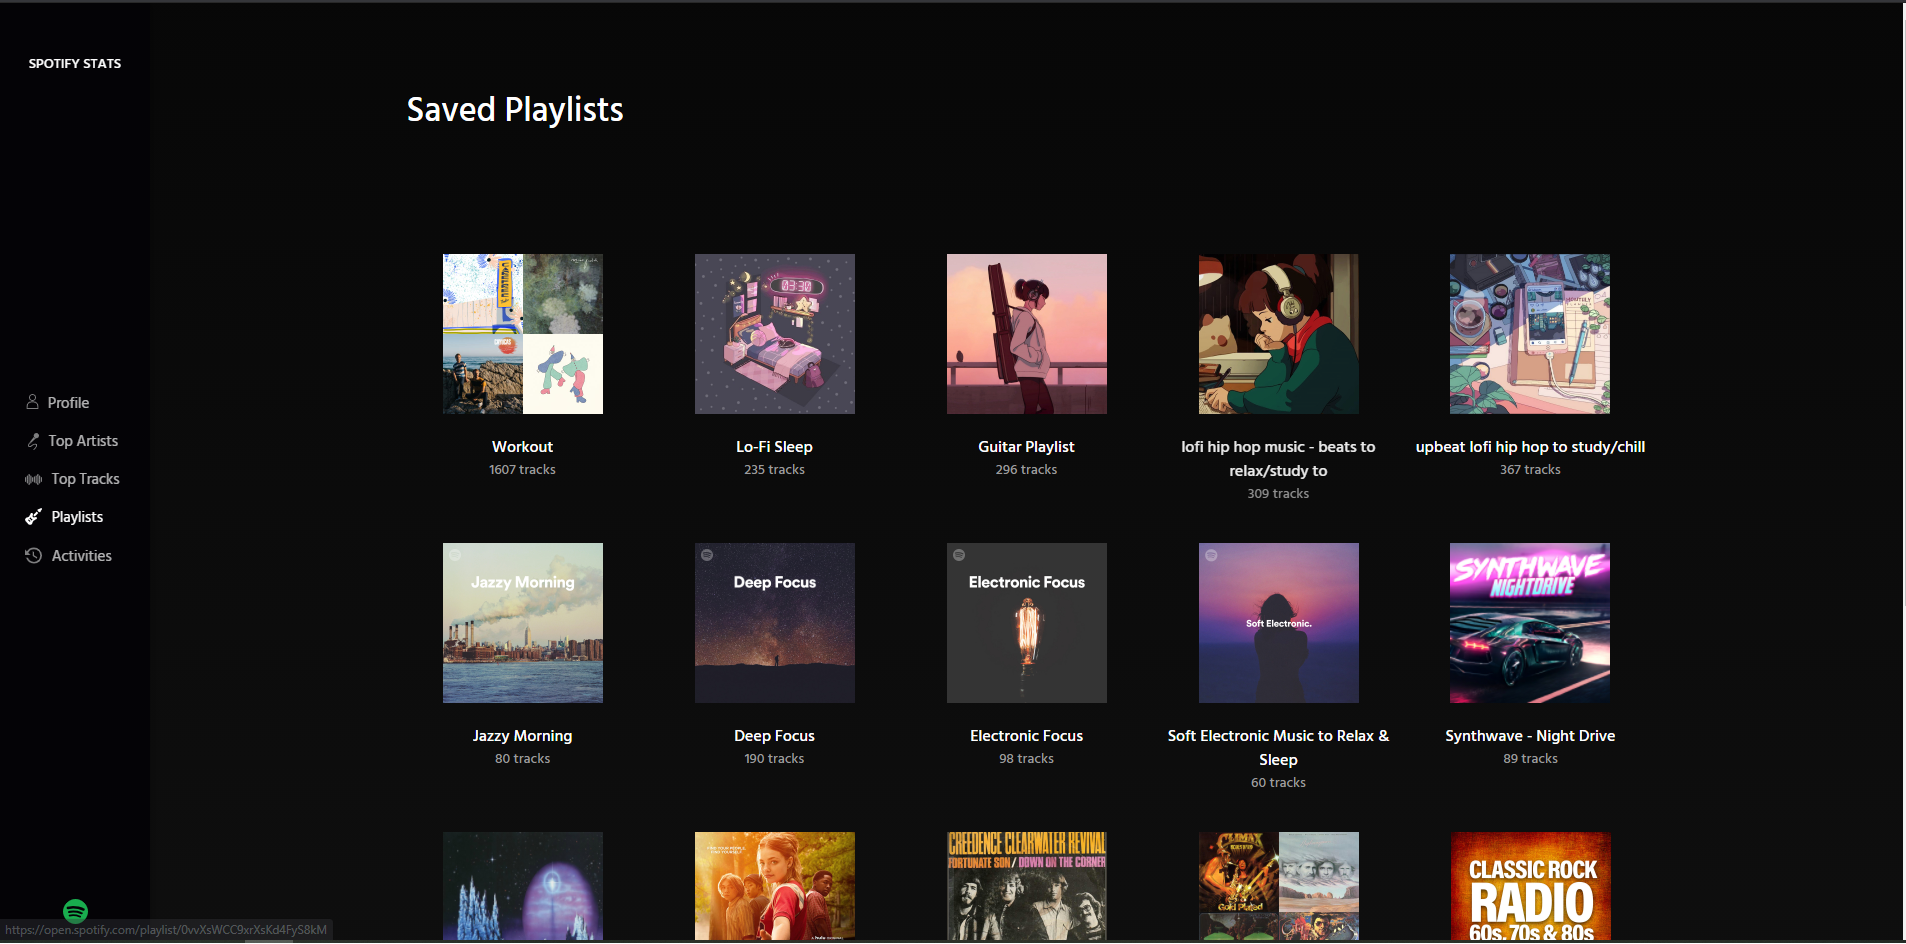1906x944 pixels.
Task: Click the 190 tracks text
Action: (774, 759)
